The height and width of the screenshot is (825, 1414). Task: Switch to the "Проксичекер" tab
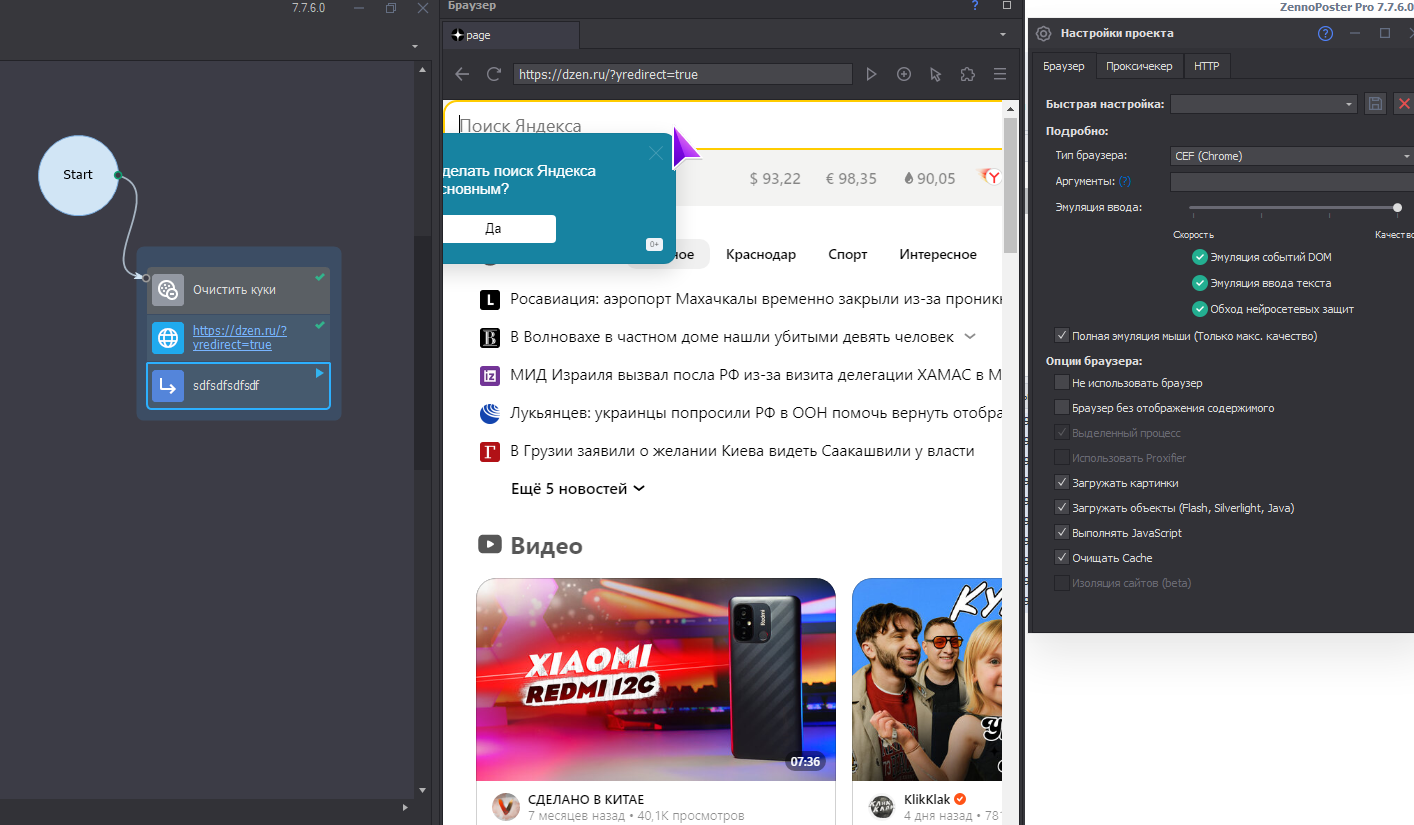pos(1139,66)
